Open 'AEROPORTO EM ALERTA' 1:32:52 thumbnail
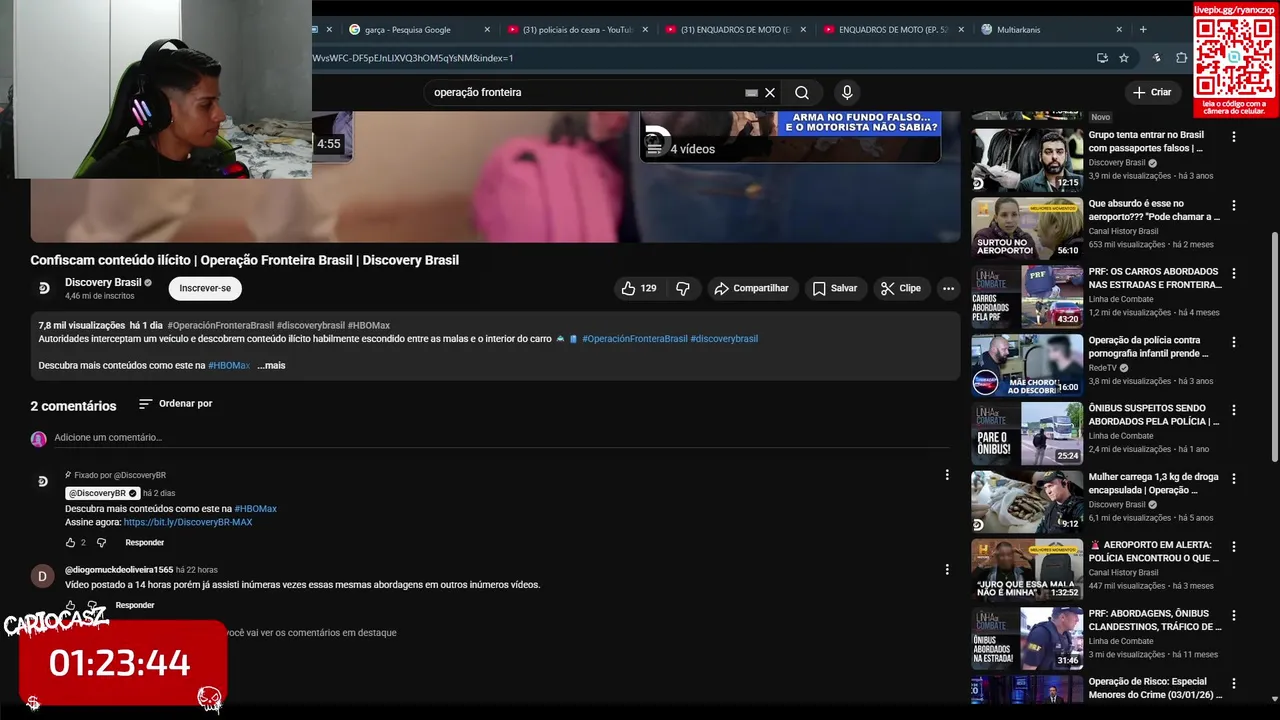Viewport: 1280px width, 720px height. (x=1027, y=570)
